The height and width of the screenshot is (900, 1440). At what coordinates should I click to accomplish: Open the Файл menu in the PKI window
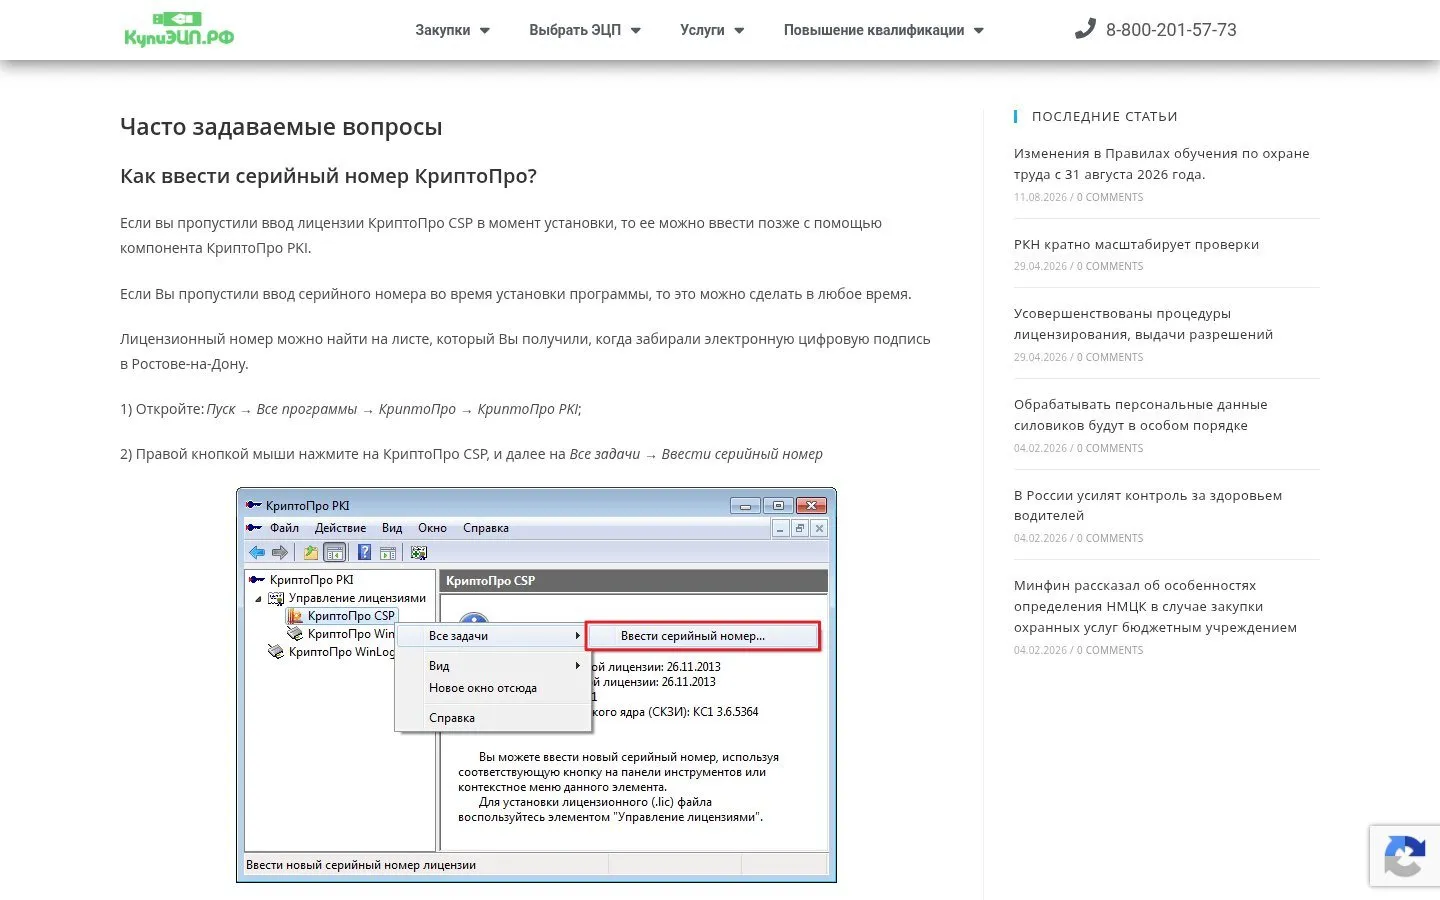284,528
